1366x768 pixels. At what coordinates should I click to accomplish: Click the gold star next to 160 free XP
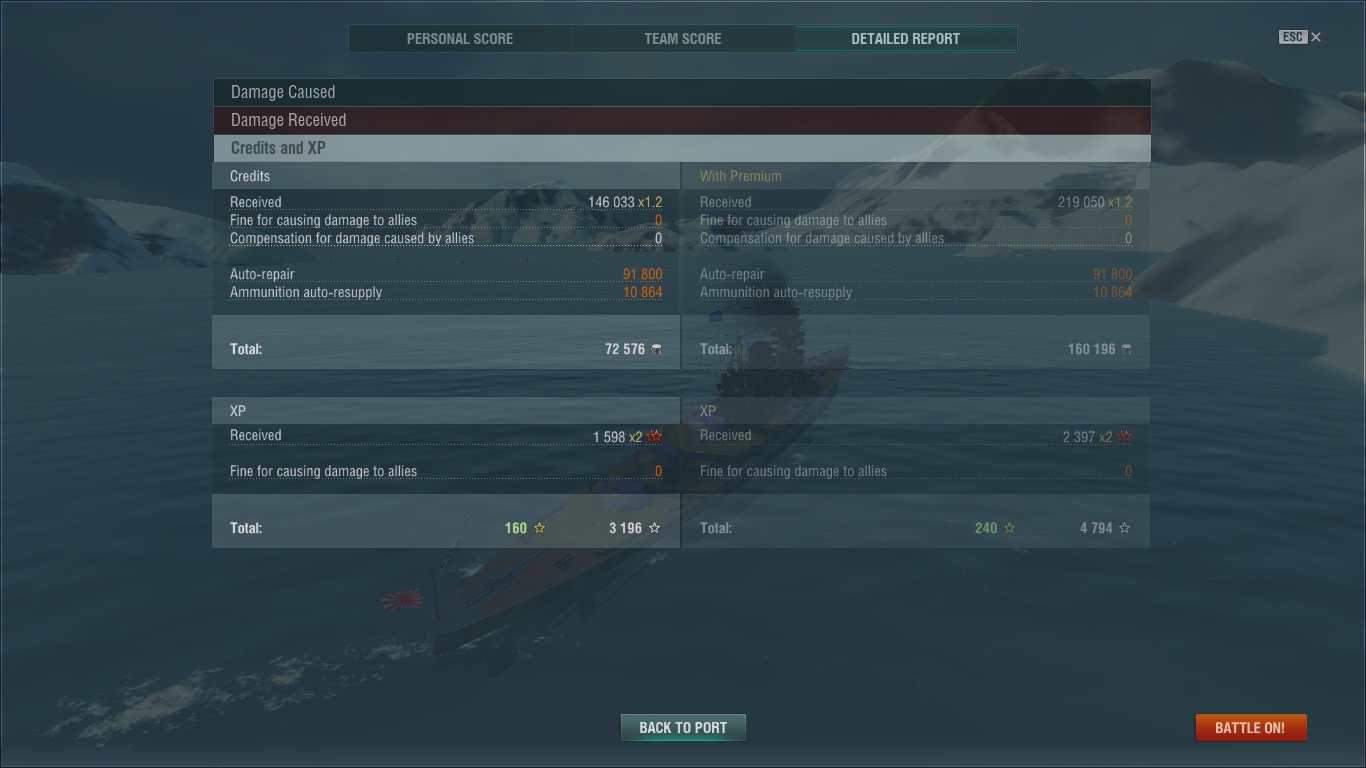click(x=540, y=528)
